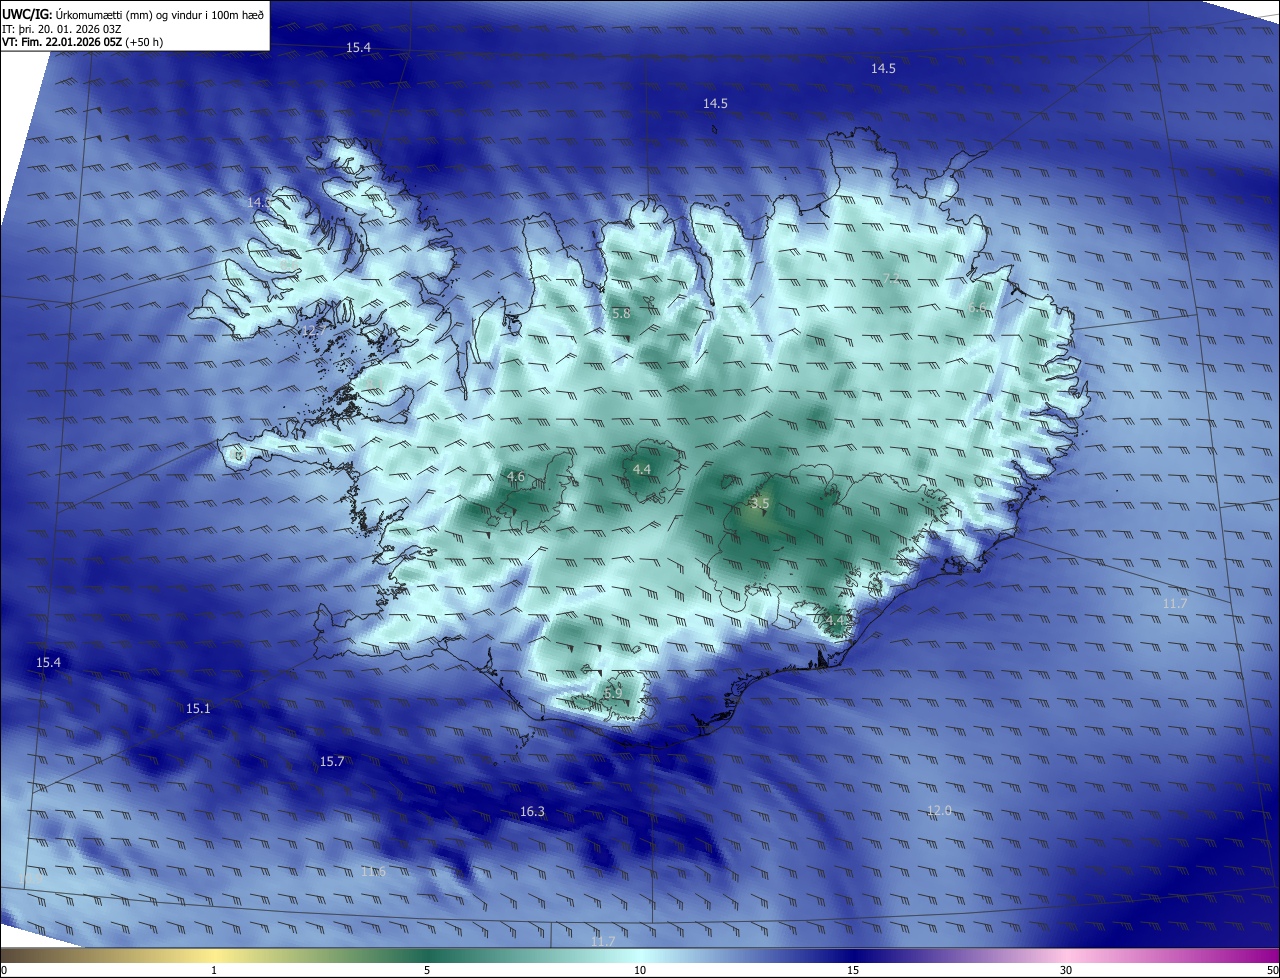Viewport: 1280px width, 978px height.
Task: Click the 11.6 value label over the sea
Action: (x=373, y=871)
